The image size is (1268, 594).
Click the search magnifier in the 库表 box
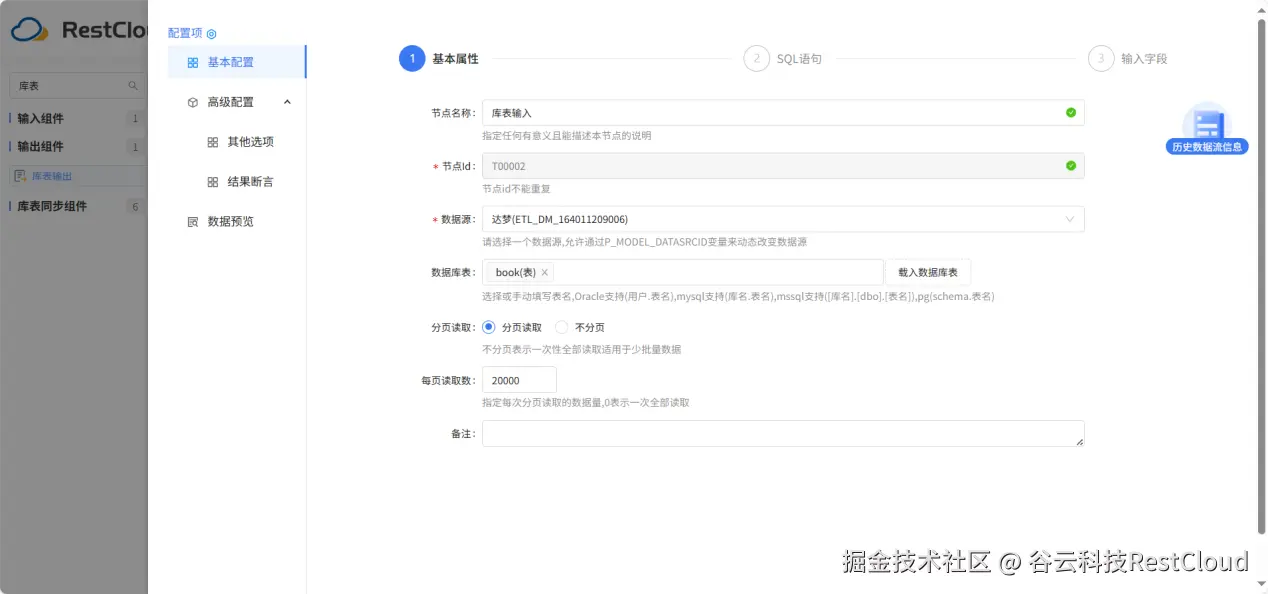[131, 85]
